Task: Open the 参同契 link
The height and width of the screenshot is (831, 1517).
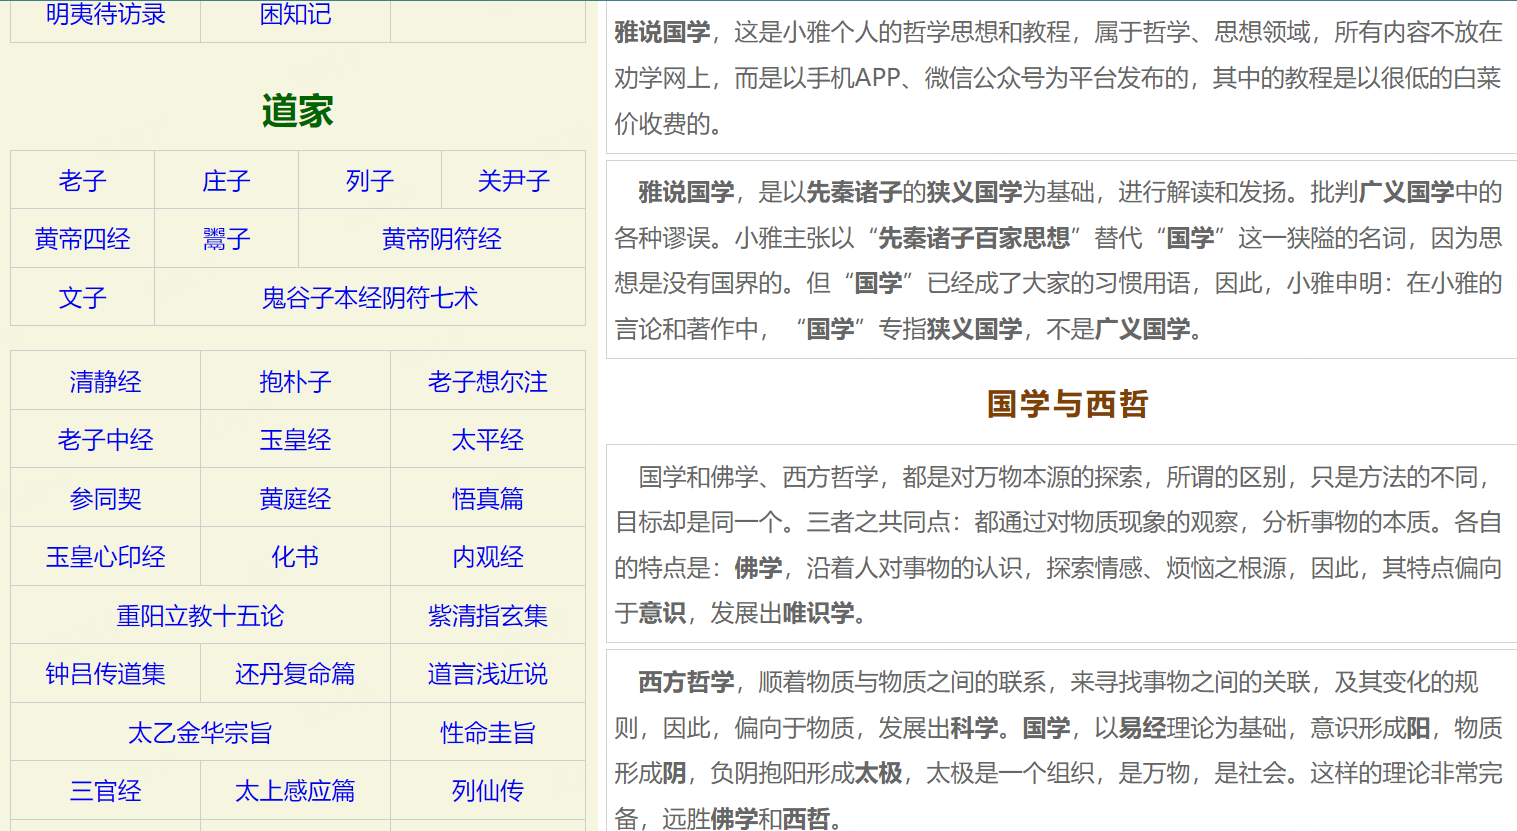Action: [105, 499]
